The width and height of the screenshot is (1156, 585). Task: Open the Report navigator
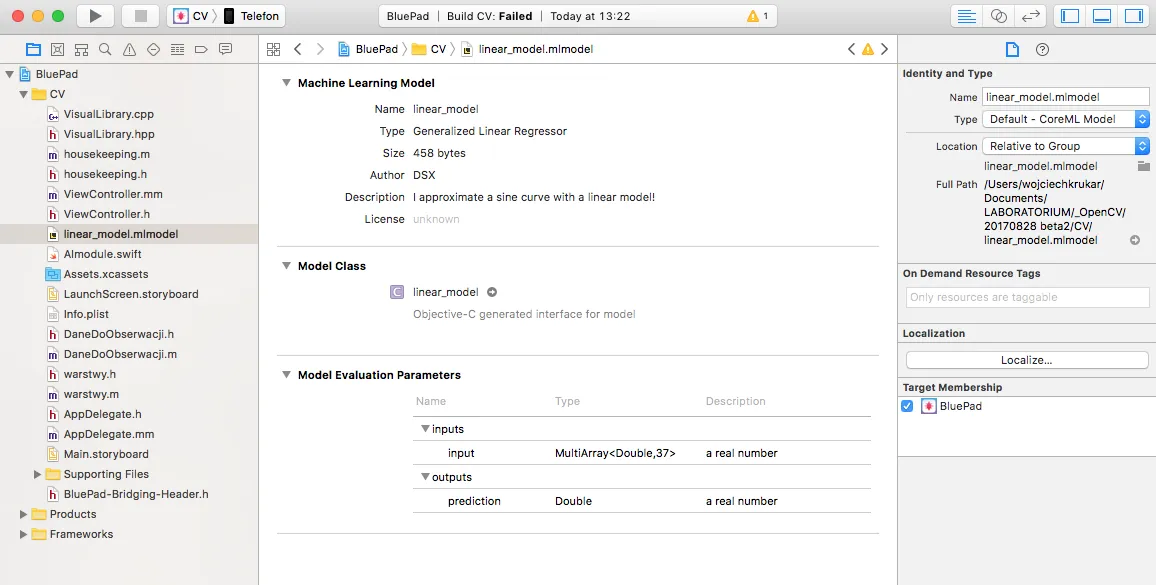tap(226, 49)
